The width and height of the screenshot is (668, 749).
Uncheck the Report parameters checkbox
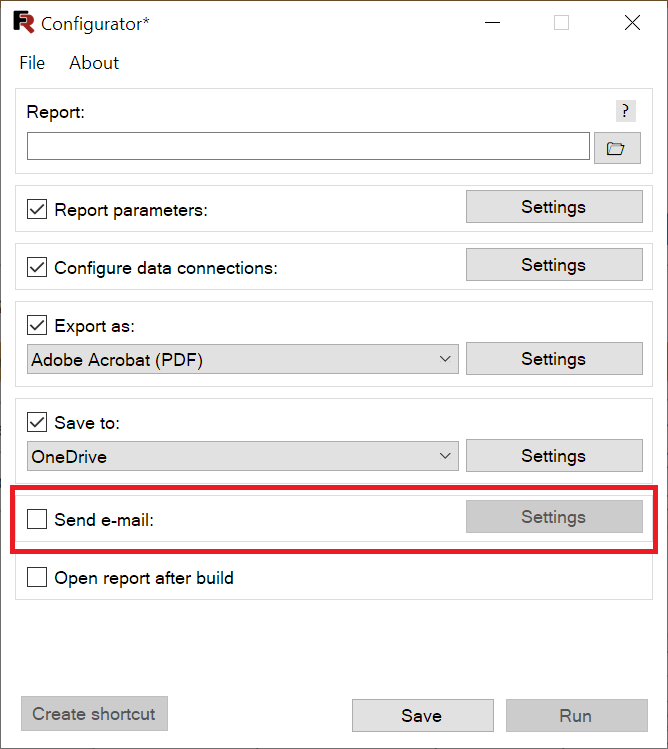tap(37, 209)
